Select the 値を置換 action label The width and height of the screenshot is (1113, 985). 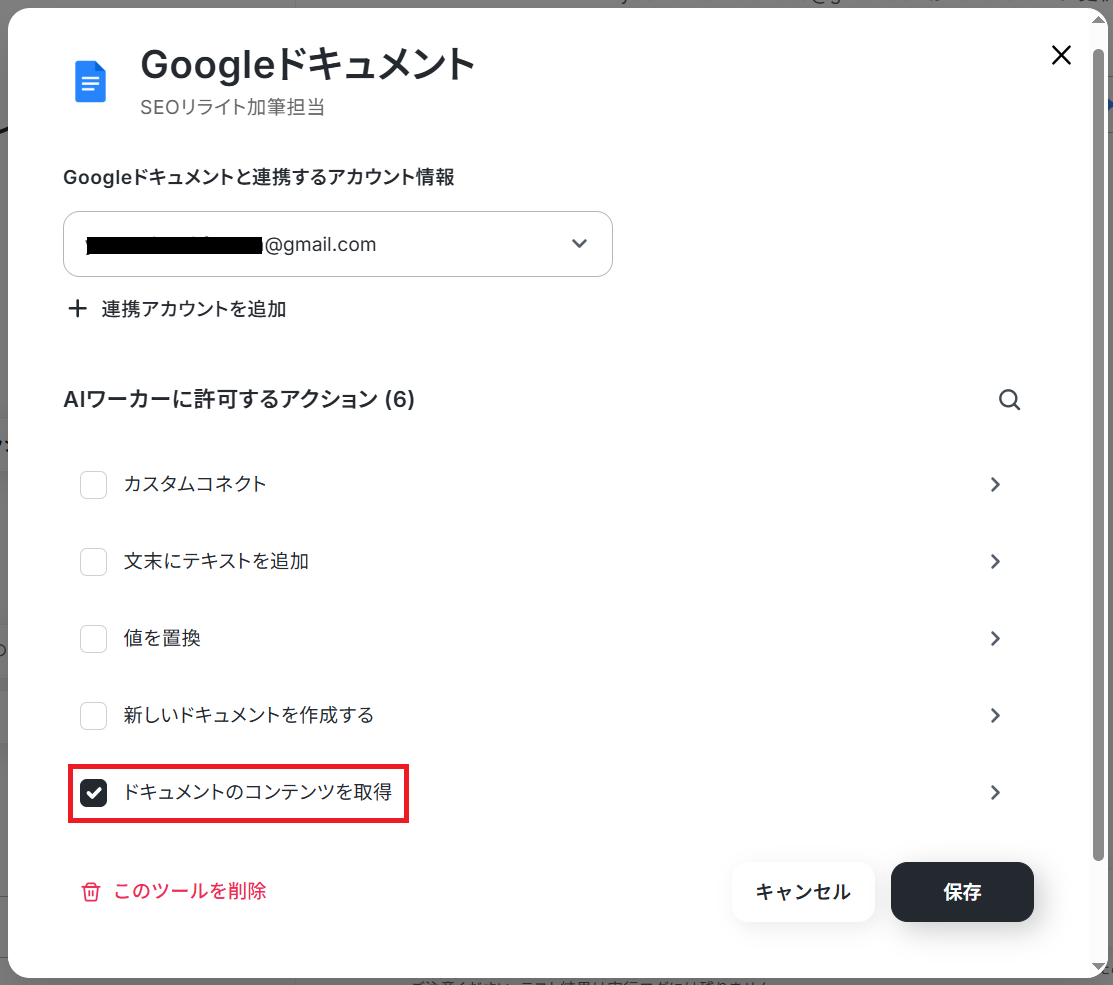(162, 639)
